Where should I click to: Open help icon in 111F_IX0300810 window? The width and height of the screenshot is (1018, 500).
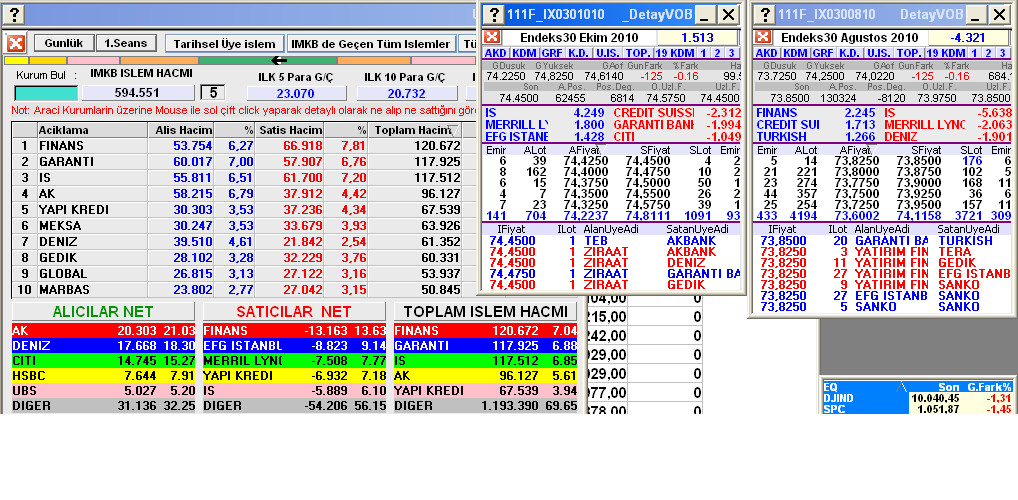766,14
